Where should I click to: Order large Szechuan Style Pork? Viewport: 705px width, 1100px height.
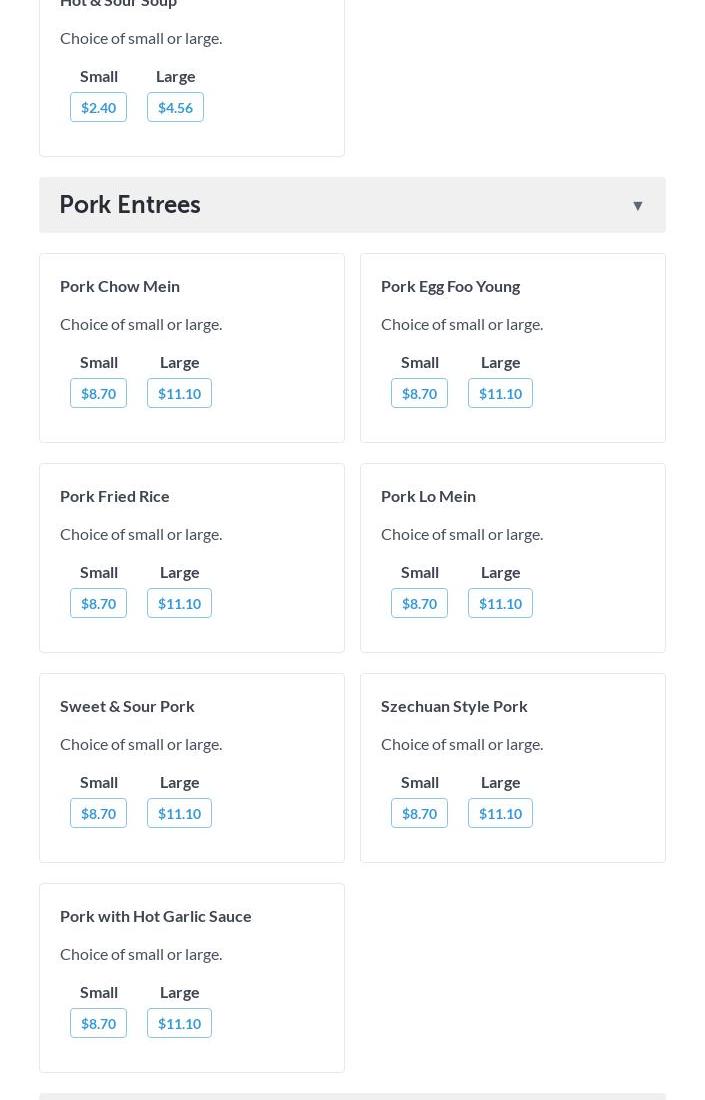[x=500, y=813]
